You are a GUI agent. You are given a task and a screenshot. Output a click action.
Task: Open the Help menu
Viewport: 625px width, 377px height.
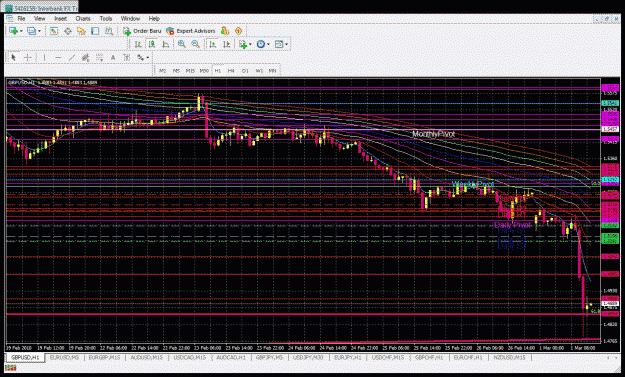click(x=154, y=18)
